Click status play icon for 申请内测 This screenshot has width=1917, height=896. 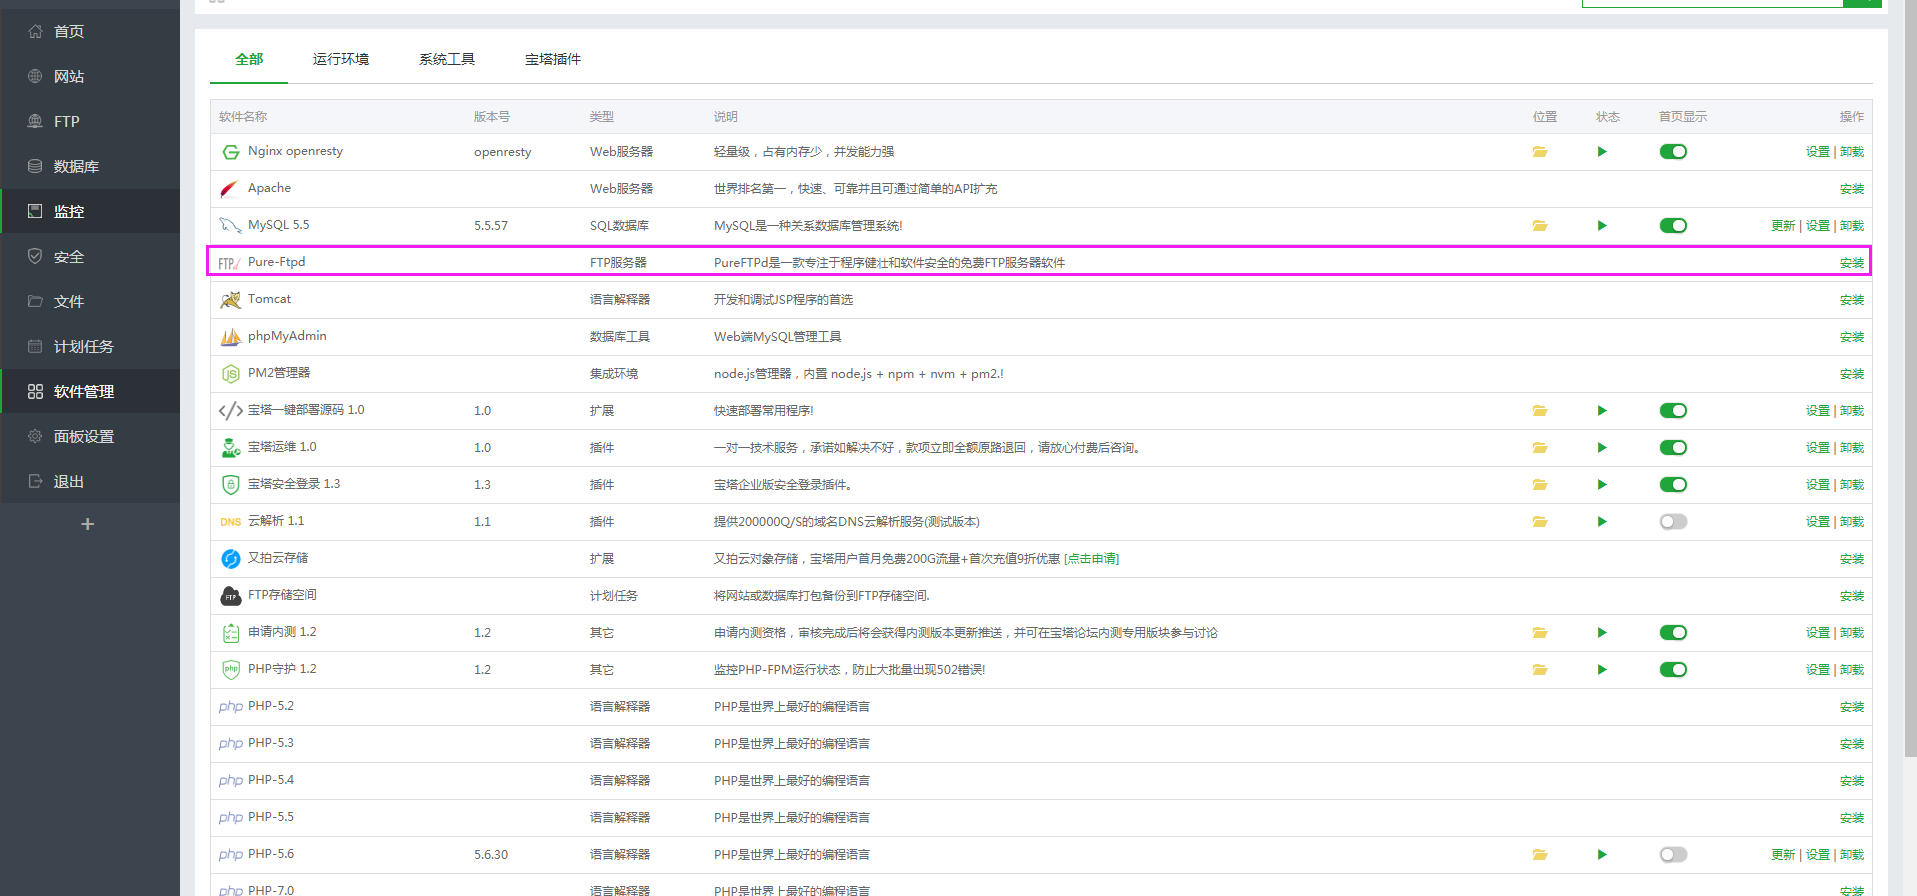[x=1602, y=633]
